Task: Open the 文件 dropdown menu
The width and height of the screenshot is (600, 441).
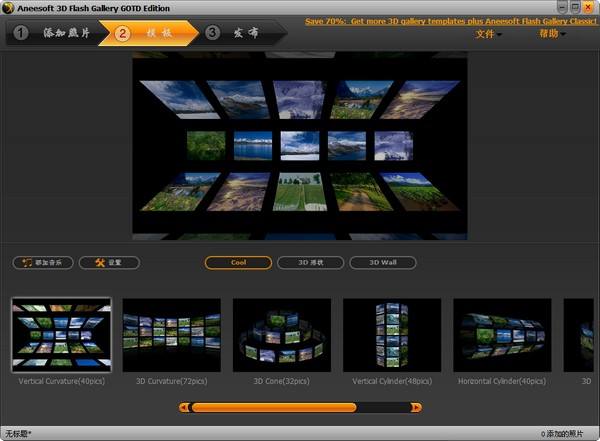Action: tap(488, 34)
